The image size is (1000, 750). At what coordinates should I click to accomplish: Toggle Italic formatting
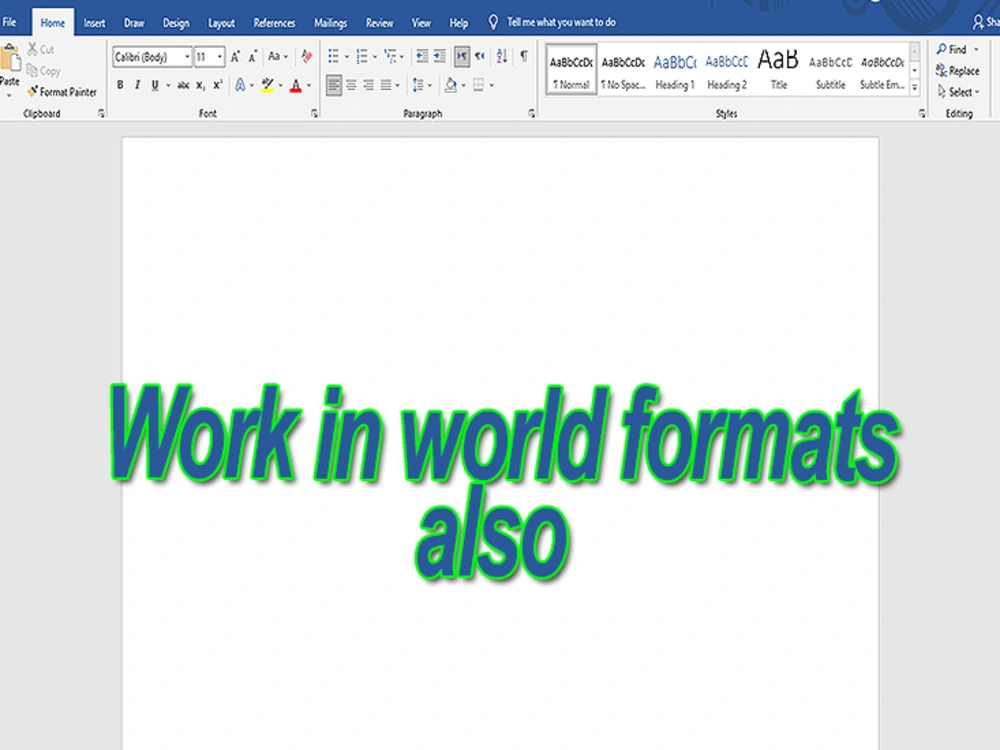pos(137,85)
